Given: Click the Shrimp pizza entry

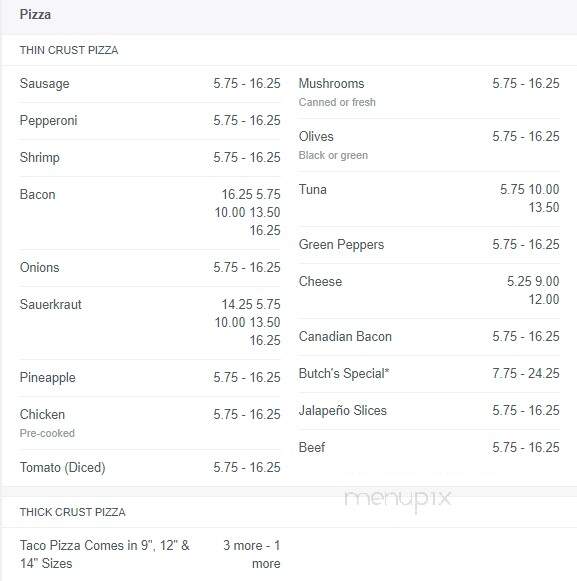Looking at the screenshot, I should [150, 158].
